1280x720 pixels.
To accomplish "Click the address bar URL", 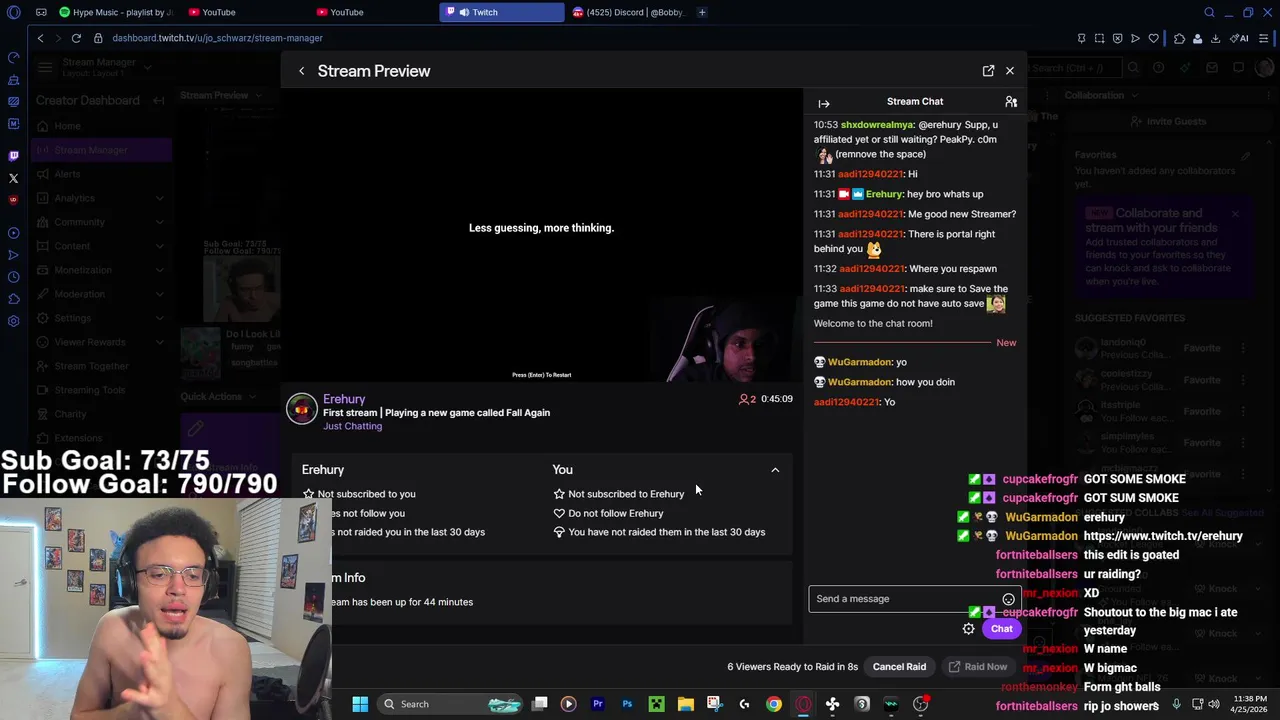I will [217, 38].
